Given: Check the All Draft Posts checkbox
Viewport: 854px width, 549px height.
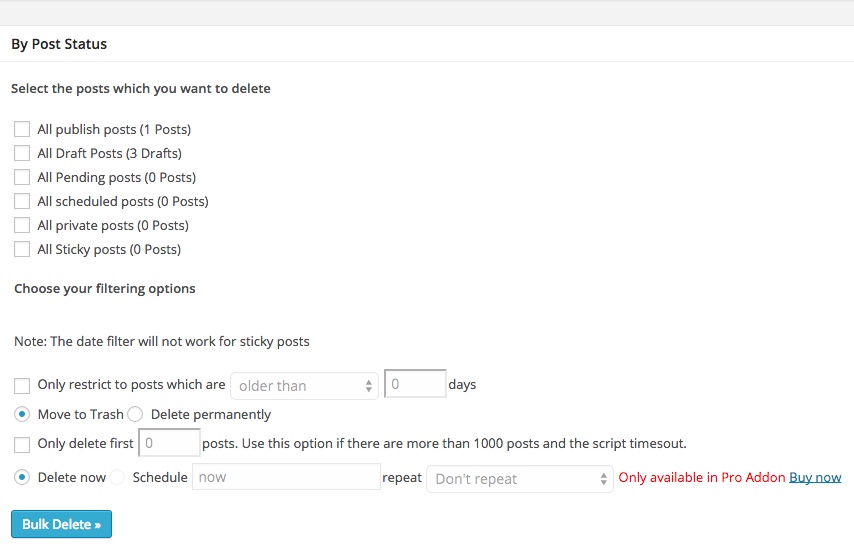Looking at the screenshot, I should click(22, 153).
